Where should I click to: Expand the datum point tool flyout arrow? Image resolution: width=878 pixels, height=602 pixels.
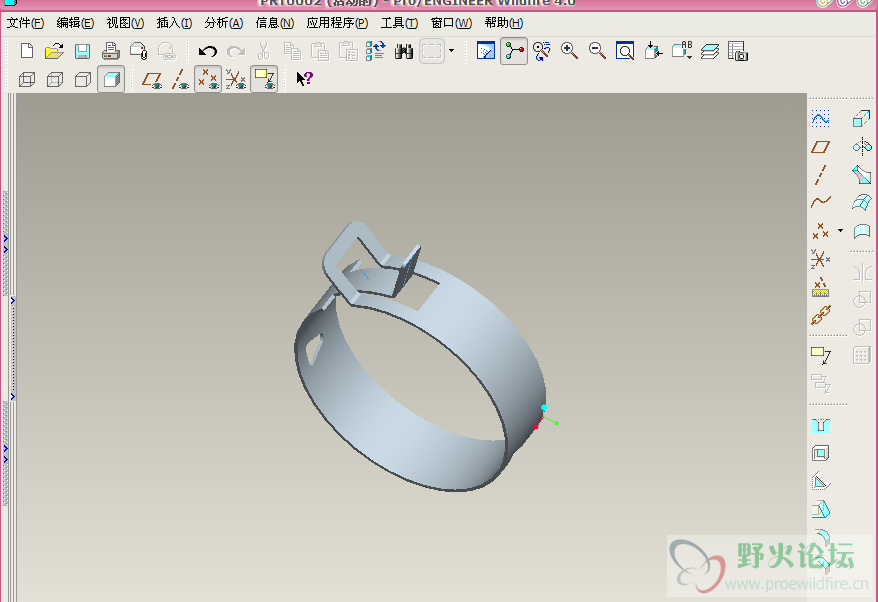click(840, 230)
